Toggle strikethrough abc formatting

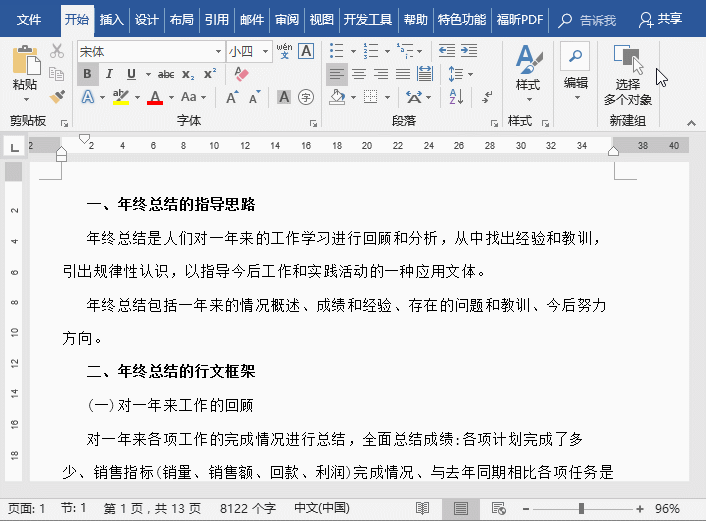coord(166,74)
